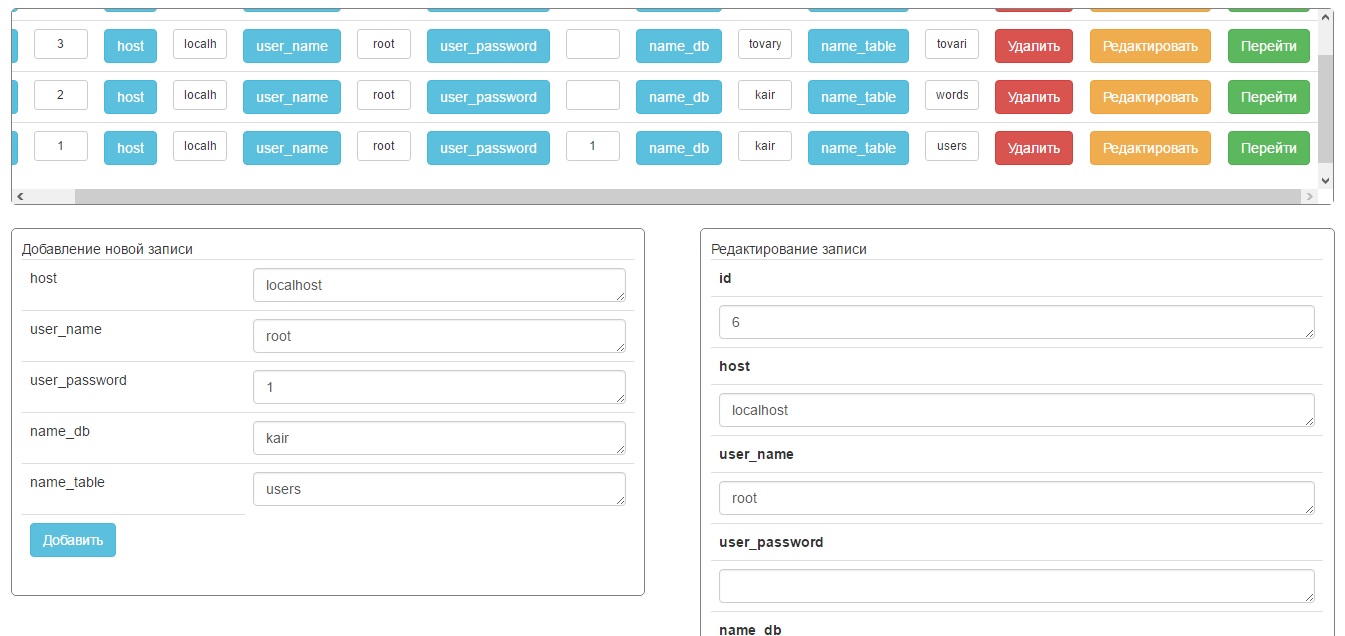Click the password field containing 1 in row 1
Image resolution: width=1345 pixels, height=636 pixels.
pyautogui.click(x=593, y=146)
